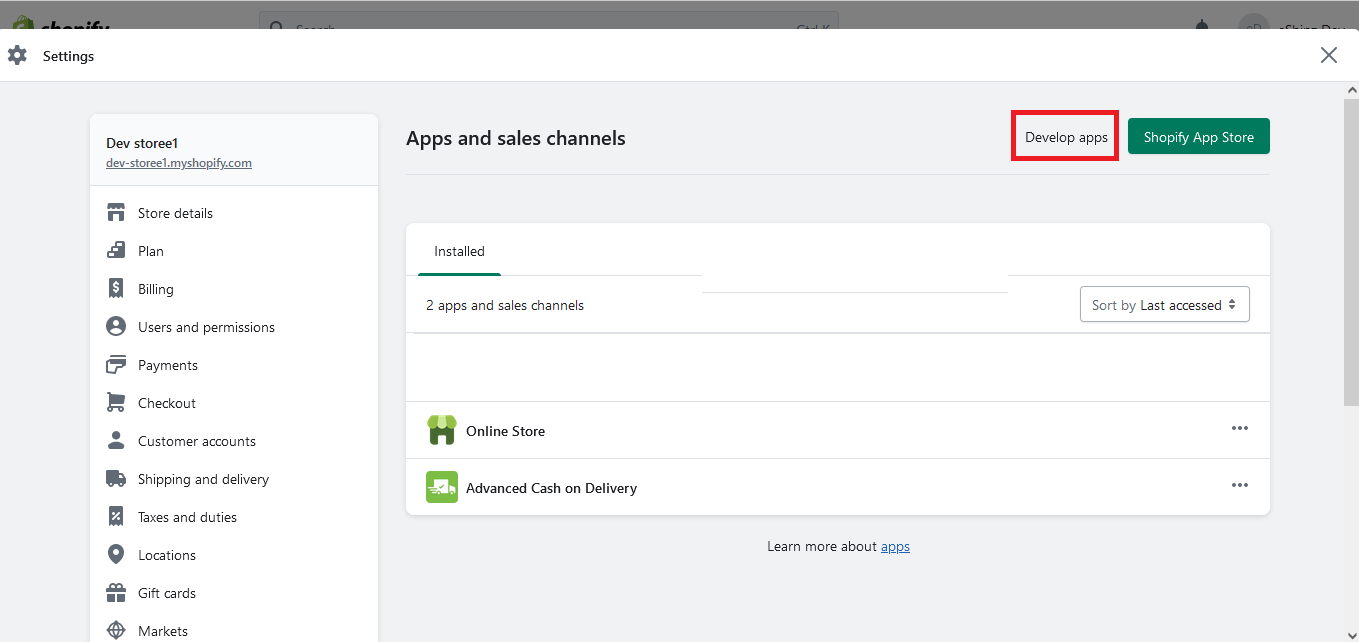
Task: Click the Develop apps button
Action: point(1066,137)
